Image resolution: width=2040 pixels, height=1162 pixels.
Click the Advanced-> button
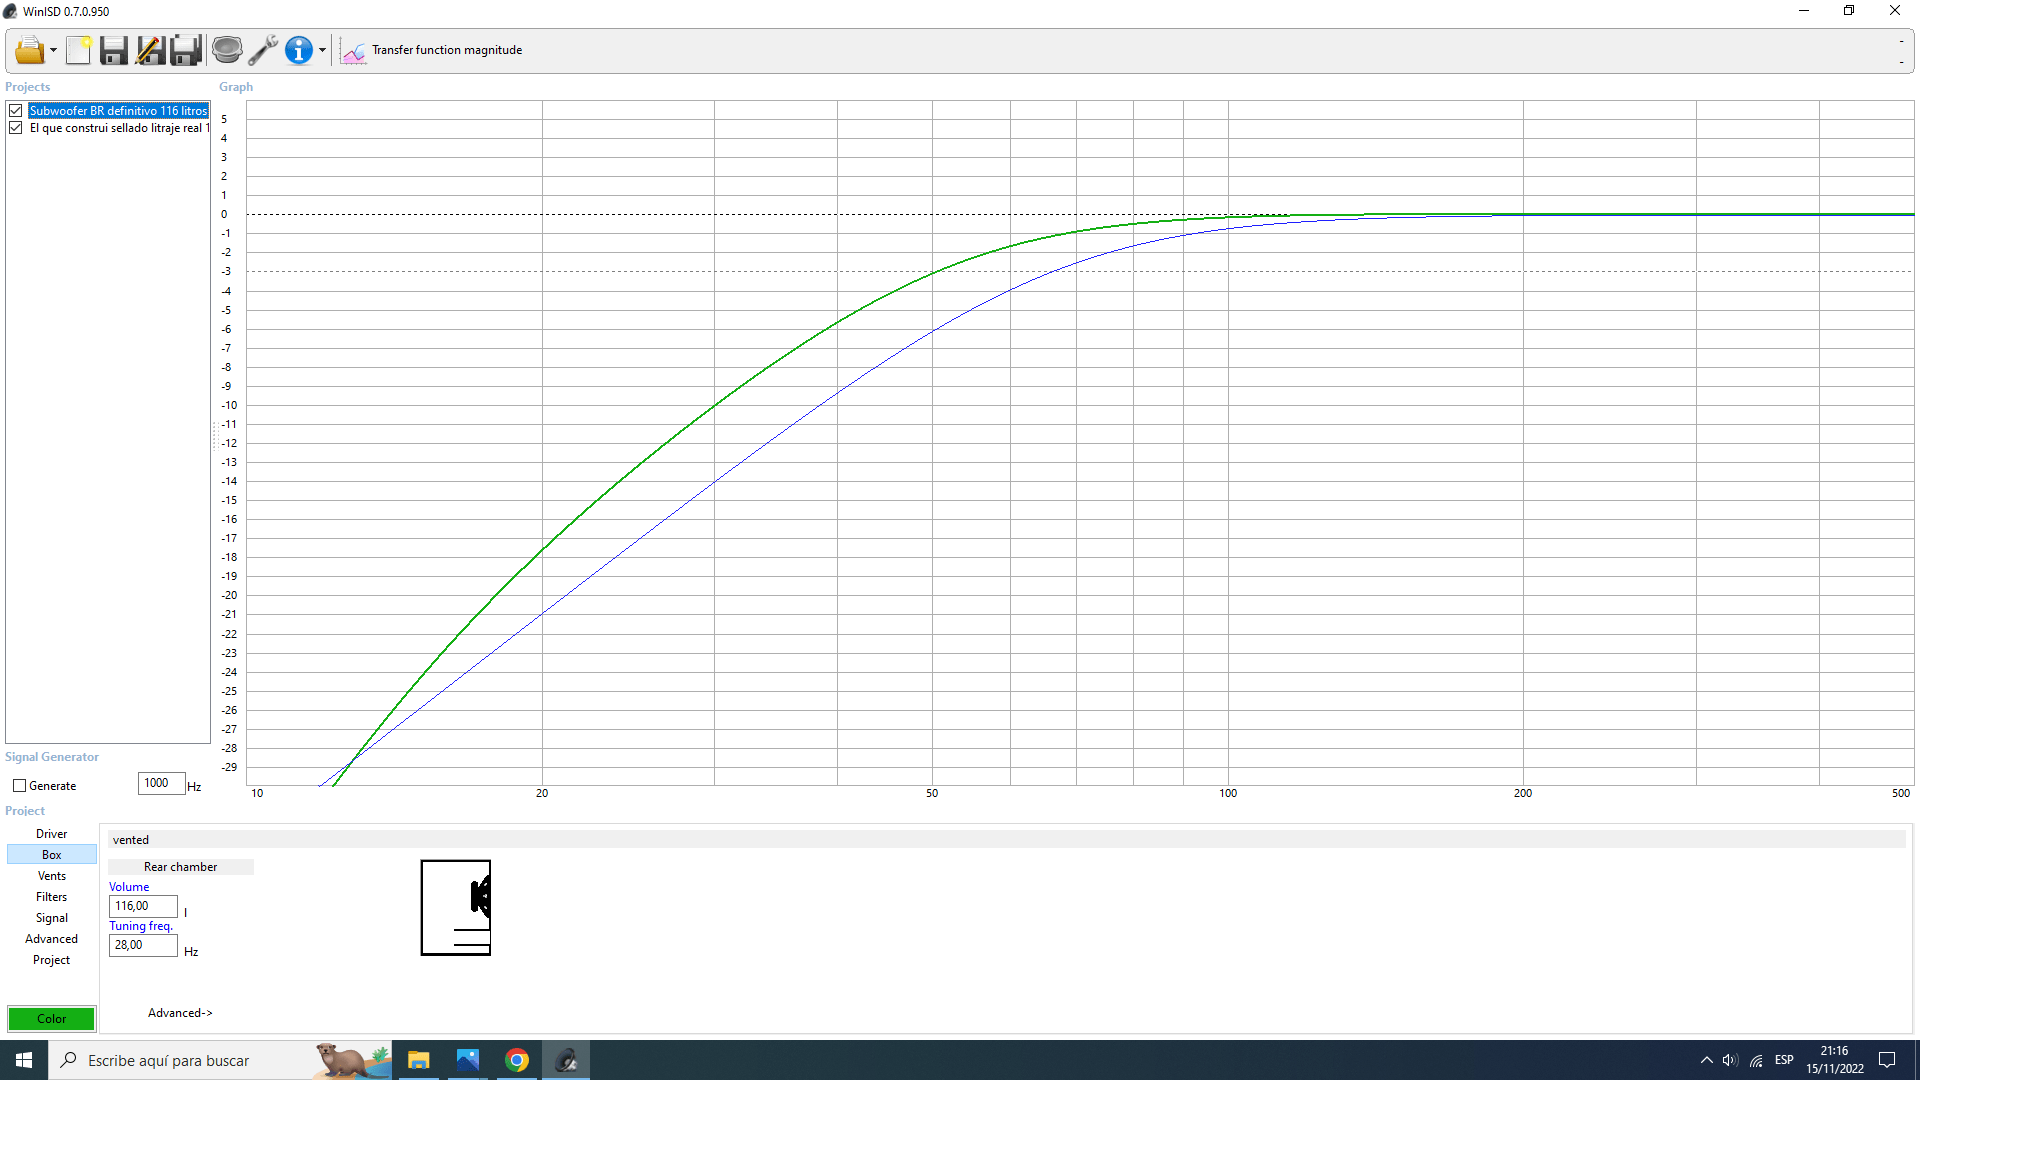click(x=180, y=1013)
